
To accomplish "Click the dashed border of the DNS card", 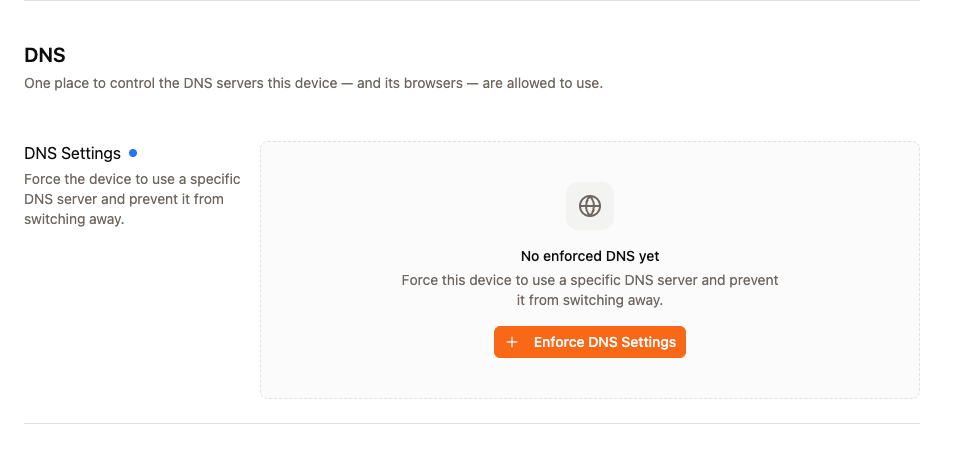I will point(590,142).
